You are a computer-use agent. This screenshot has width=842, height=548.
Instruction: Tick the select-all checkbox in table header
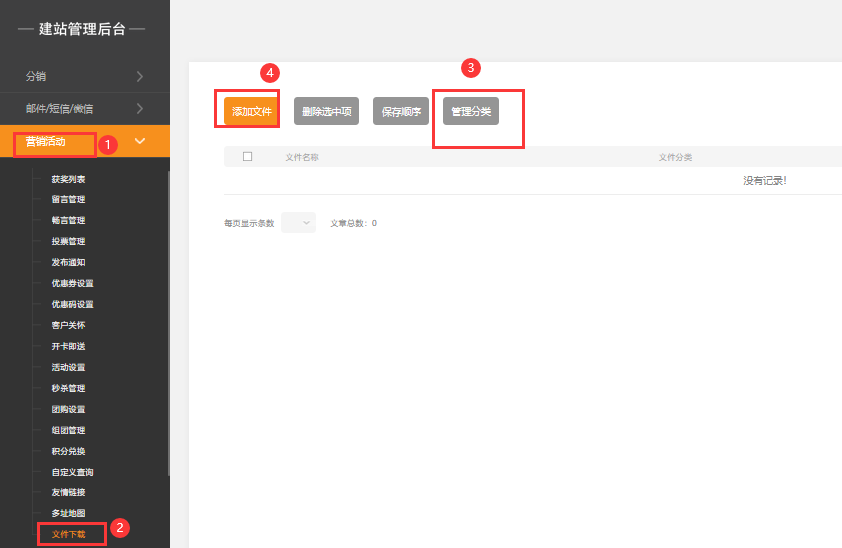pyautogui.click(x=248, y=157)
